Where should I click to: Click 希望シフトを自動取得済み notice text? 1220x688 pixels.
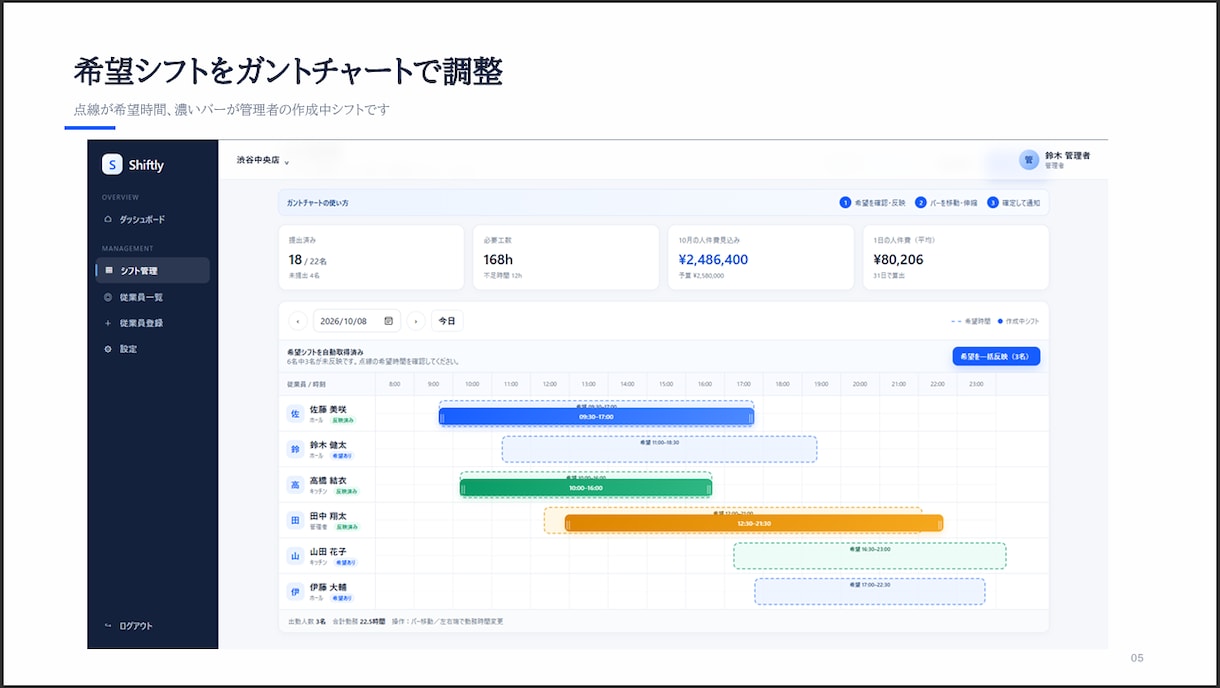pyautogui.click(x=323, y=352)
